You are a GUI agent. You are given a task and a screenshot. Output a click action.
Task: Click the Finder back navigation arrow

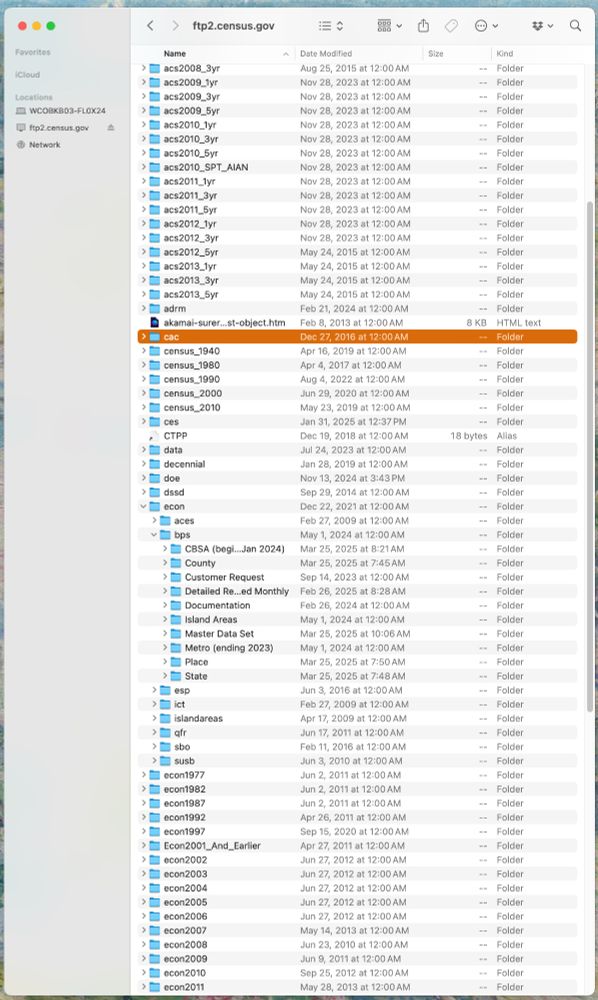point(150,26)
